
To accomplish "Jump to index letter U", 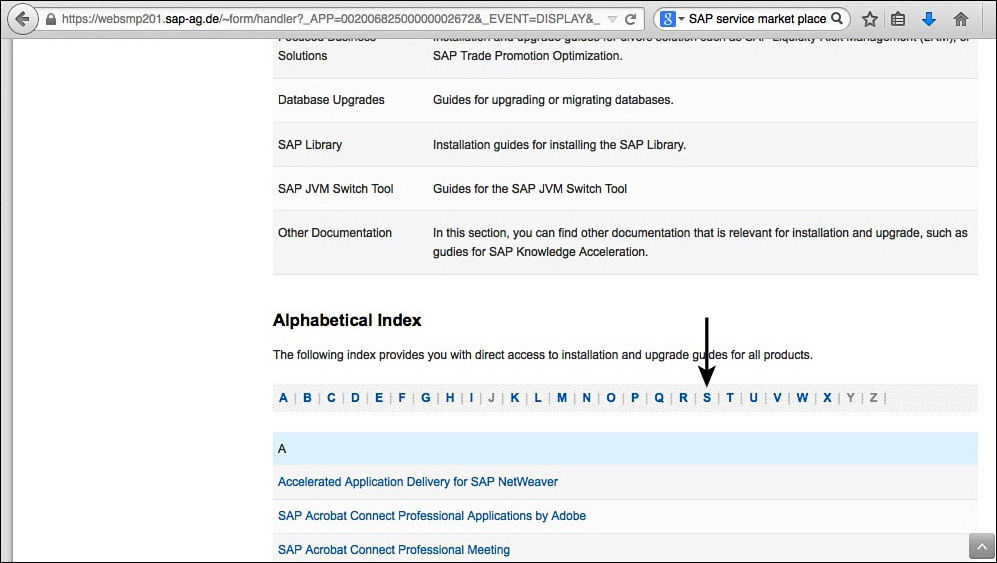I will tap(753, 398).
